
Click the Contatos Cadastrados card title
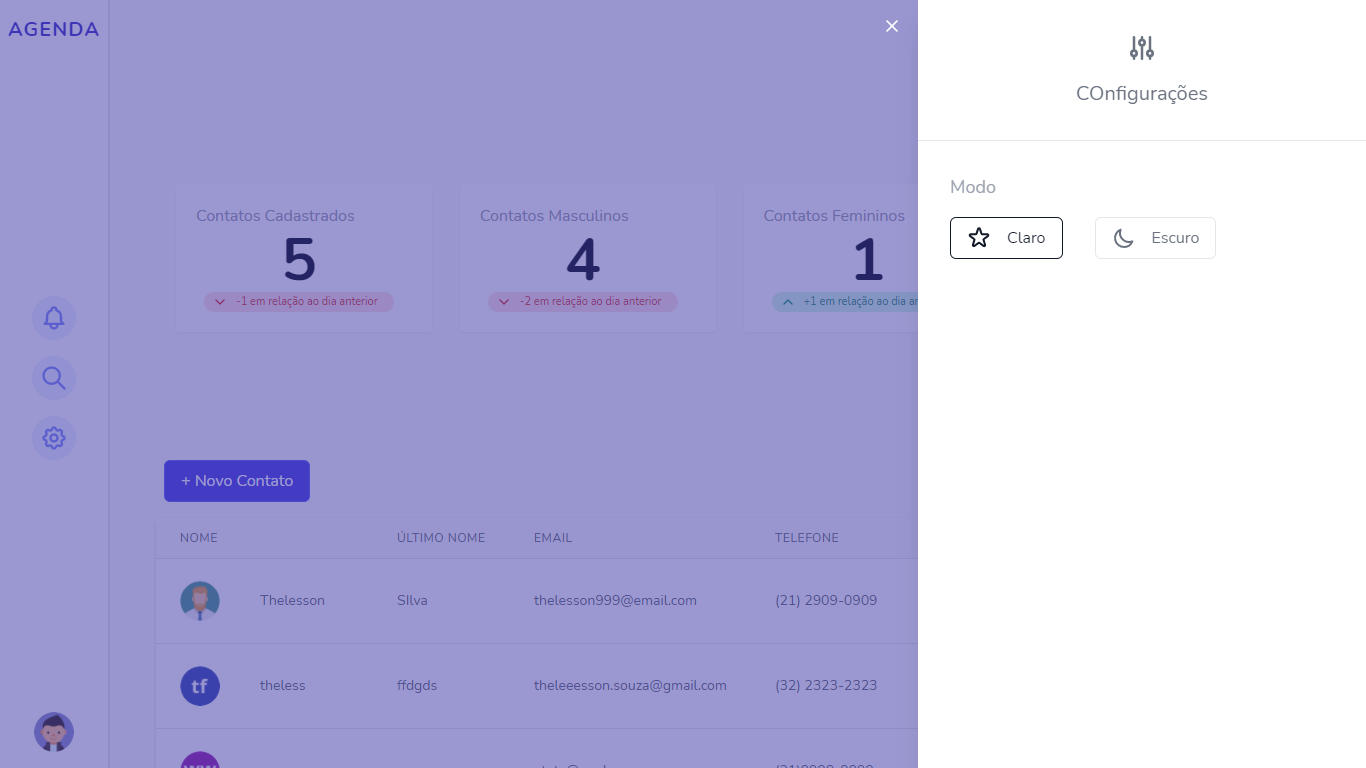point(275,216)
